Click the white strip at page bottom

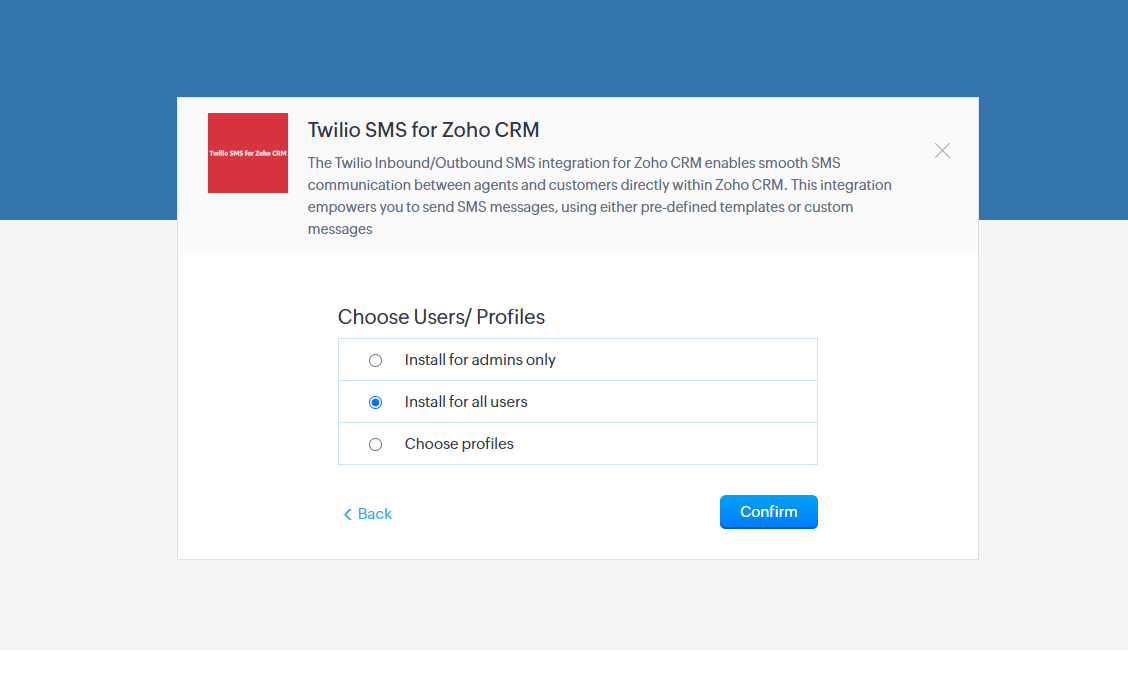tap(564, 662)
